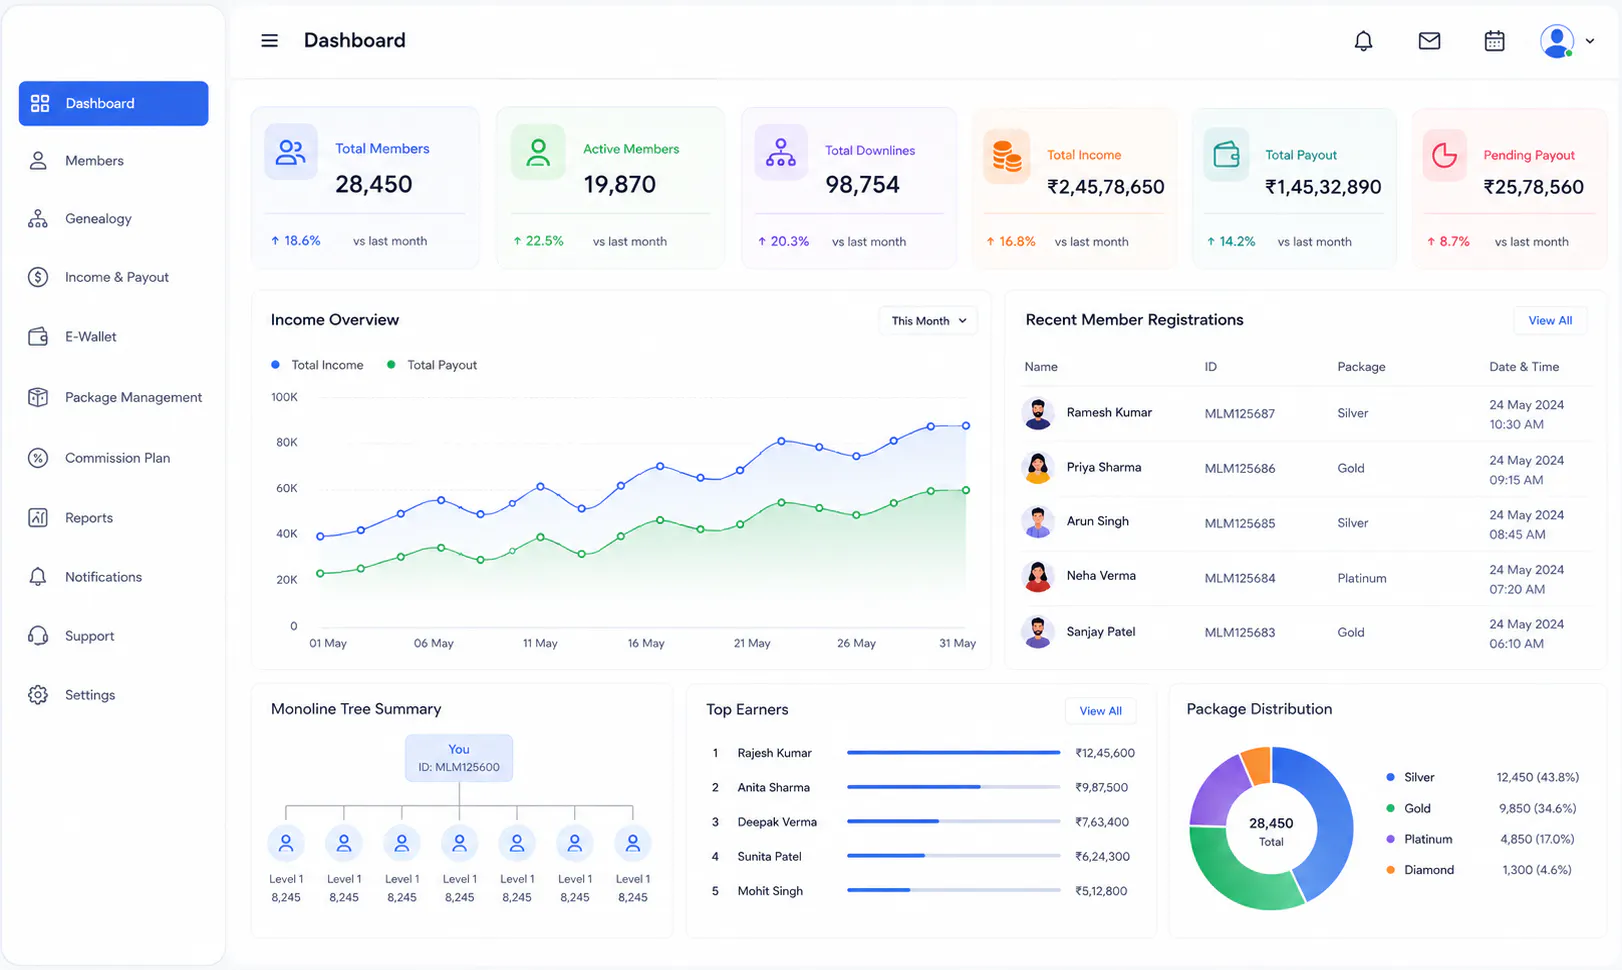1622x970 pixels.
Task: Open the This Month period dropdown
Action: [x=928, y=321]
